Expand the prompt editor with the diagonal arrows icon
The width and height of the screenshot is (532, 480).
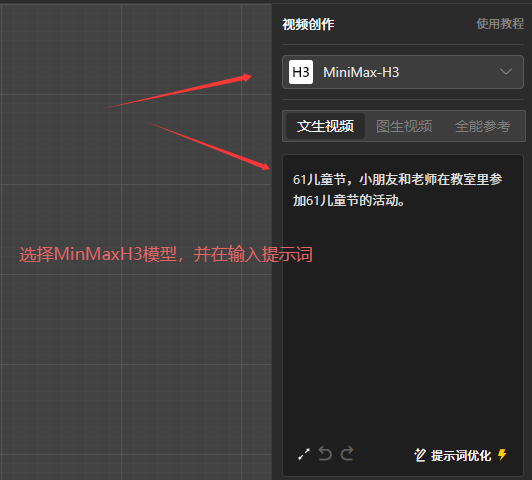(304, 454)
